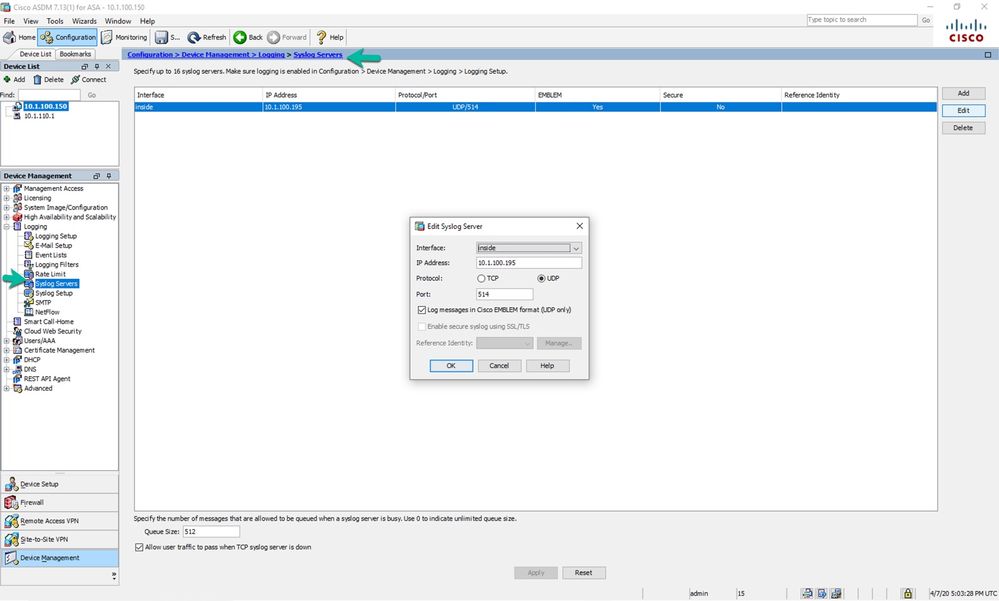Viewport: 999px width, 601px height.
Task: Select Logging Setup in the tree
Action: tap(55, 236)
